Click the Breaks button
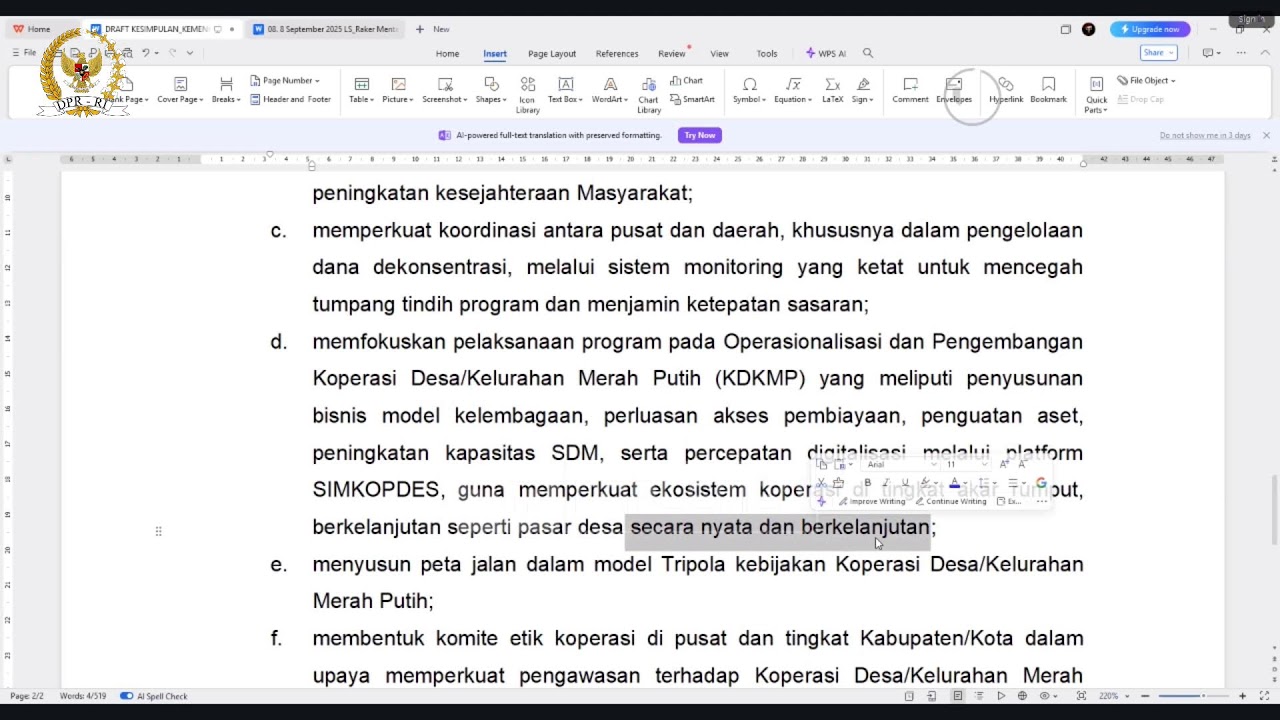 226,90
